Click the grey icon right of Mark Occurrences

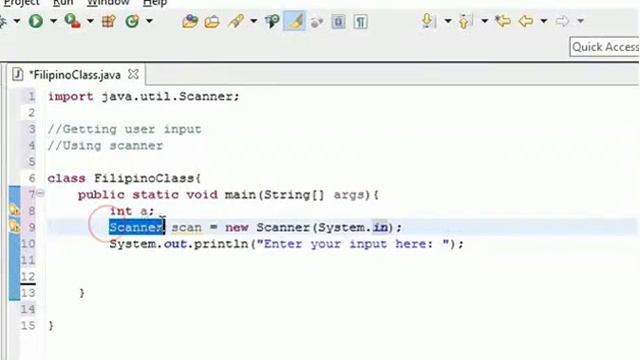coord(317,22)
